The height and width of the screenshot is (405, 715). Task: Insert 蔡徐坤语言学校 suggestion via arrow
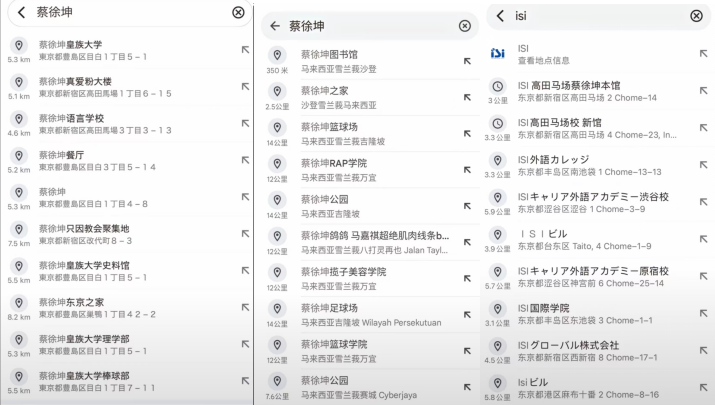click(245, 124)
